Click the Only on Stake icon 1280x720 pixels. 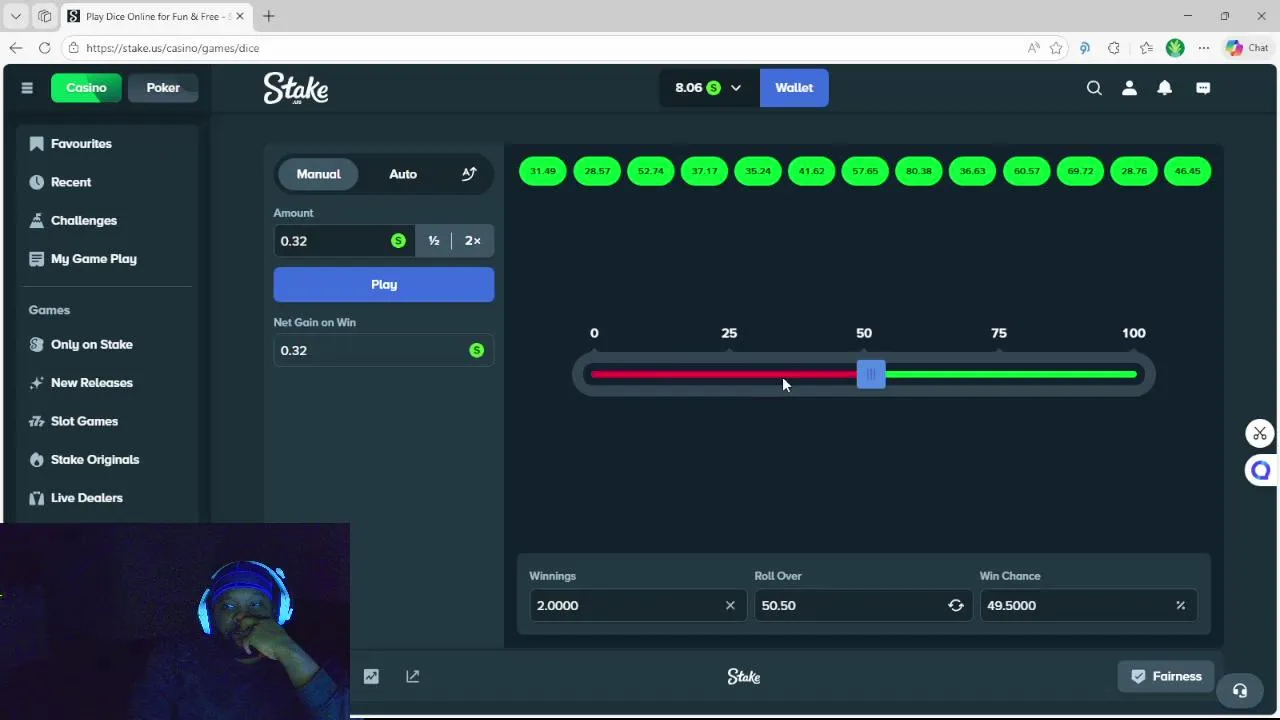pos(37,344)
